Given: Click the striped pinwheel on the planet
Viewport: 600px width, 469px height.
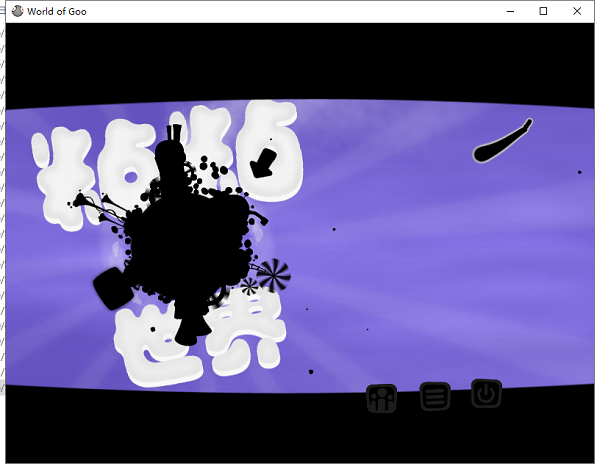Looking at the screenshot, I should pos(274,274).
